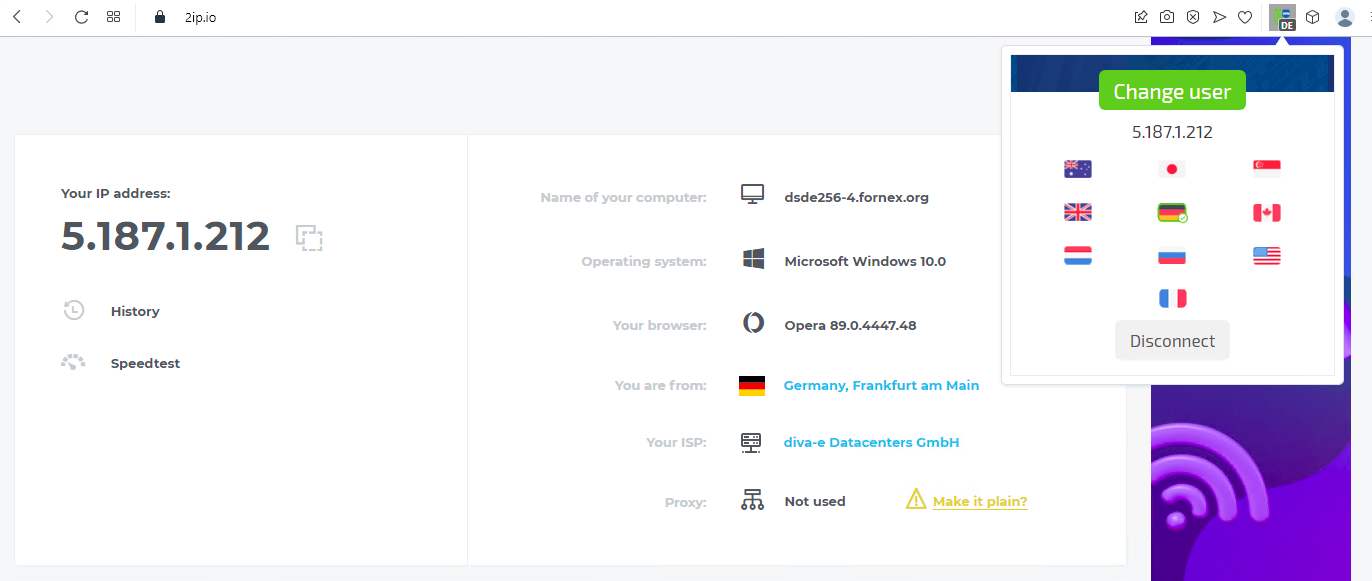The height and width of the screenshot is (581, 1372).
Task: Click the Operating system: label
Action: pos(644,262)
